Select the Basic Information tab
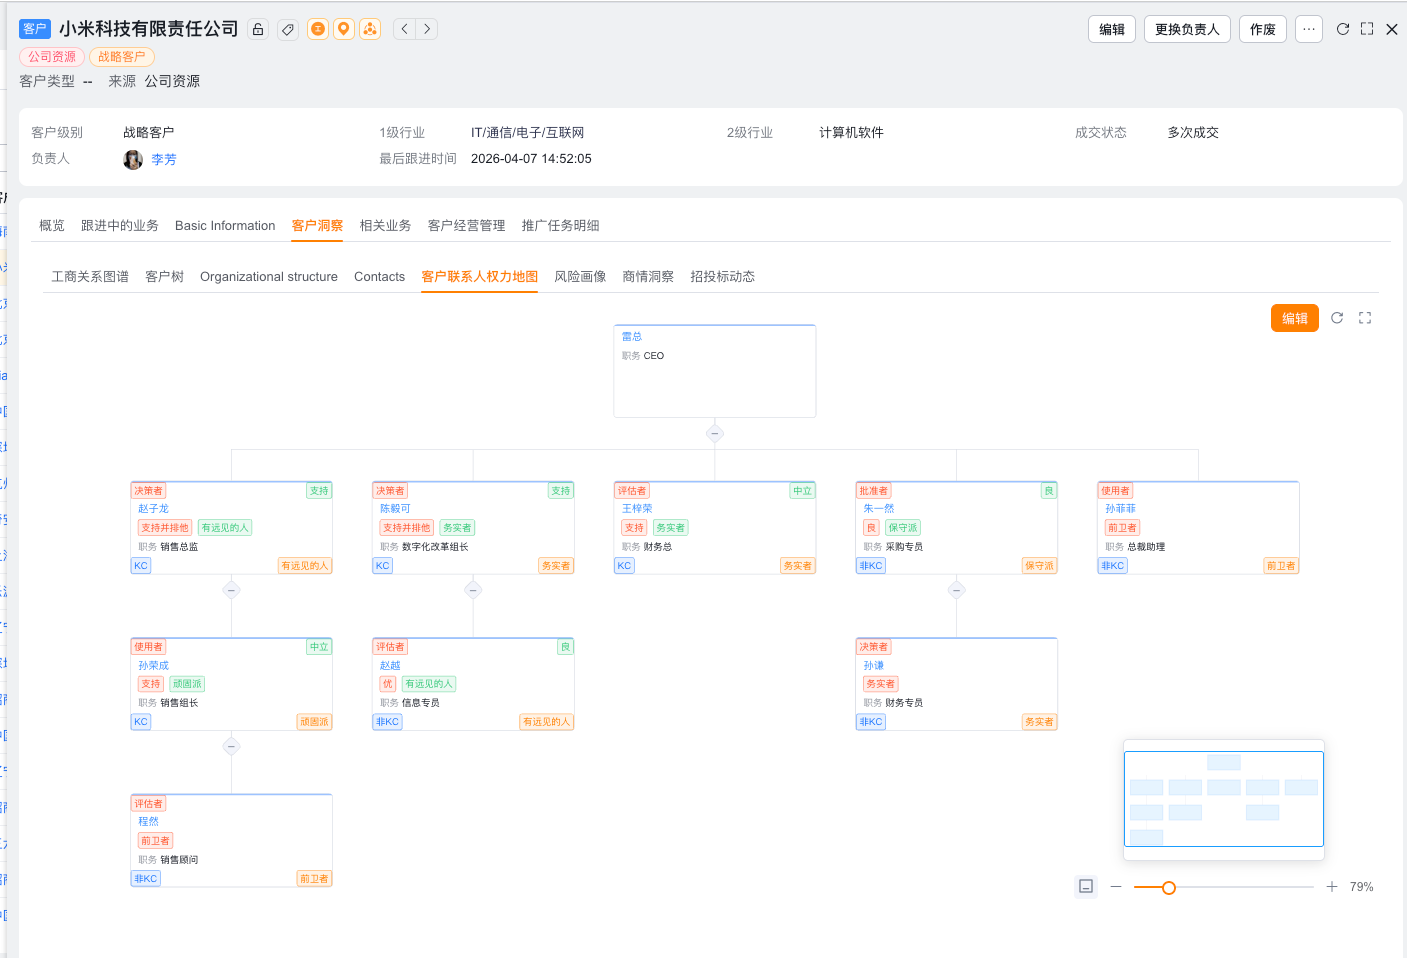The image size is (1407, 958). (x=225, y=226)
